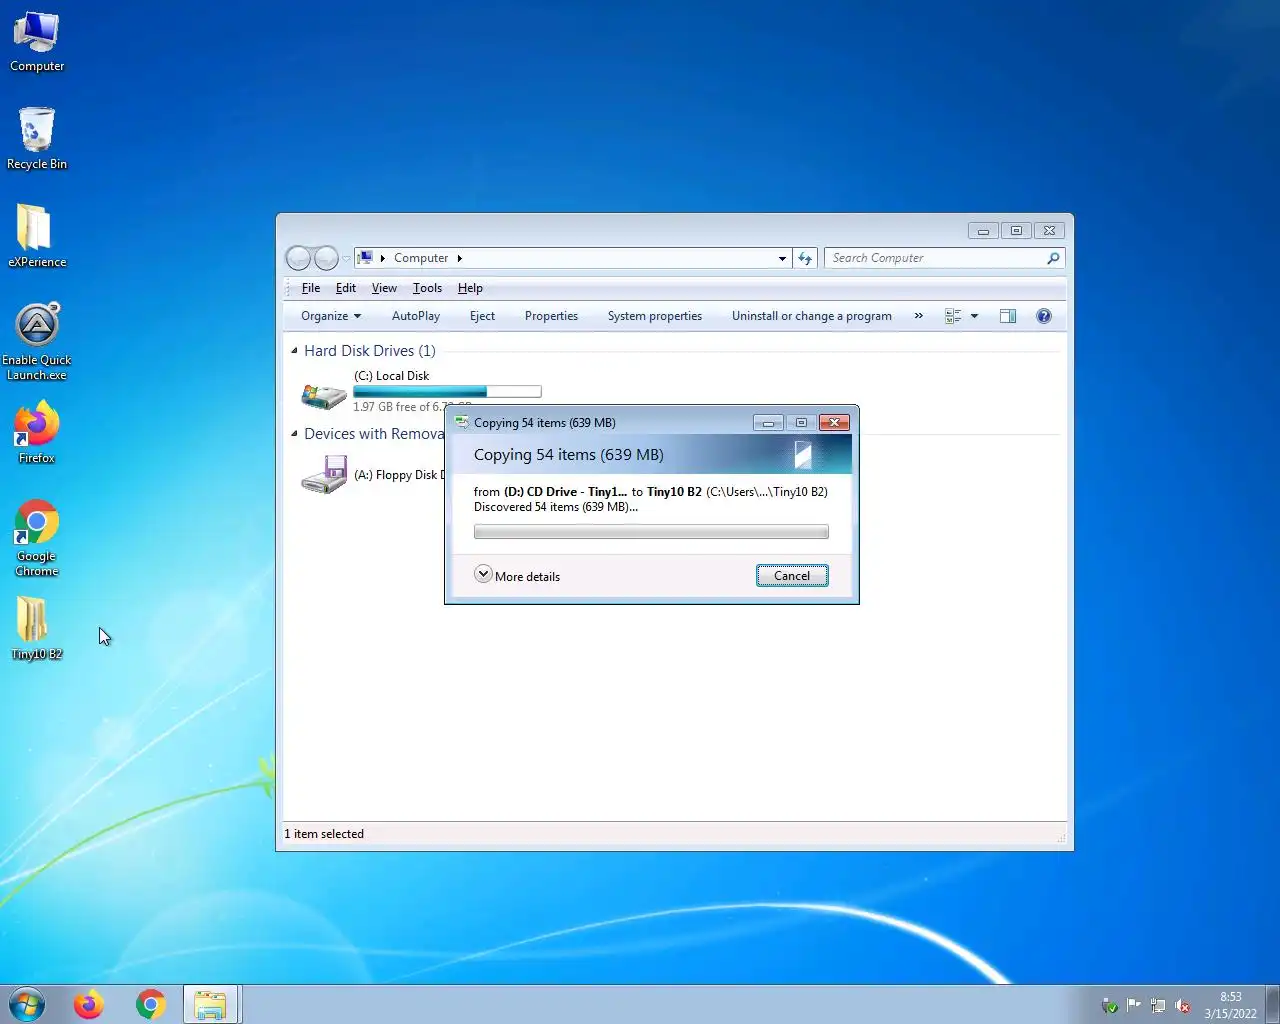This screenshot has height=1024, width=1280.
Task: Expand the Computer breadcrumb arrow
Action: [460, 258]
